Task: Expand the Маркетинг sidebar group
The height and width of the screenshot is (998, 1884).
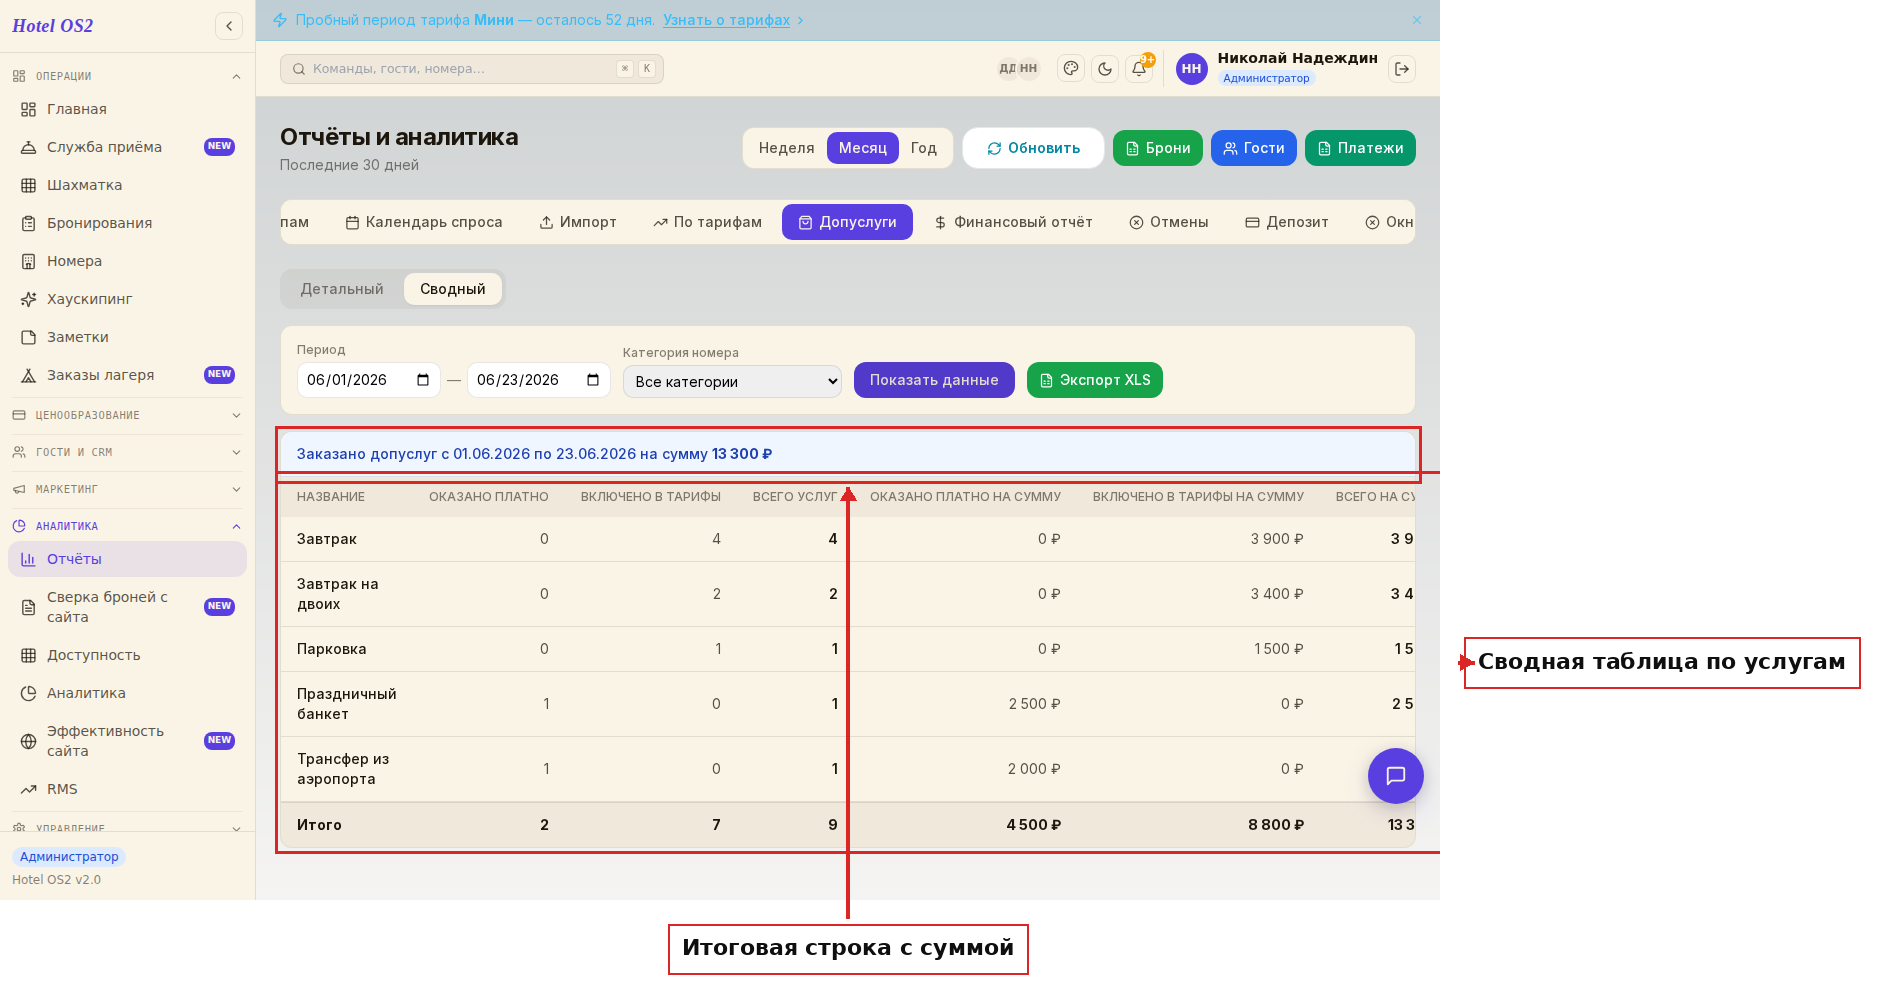Action: click(x=128, y=489)
